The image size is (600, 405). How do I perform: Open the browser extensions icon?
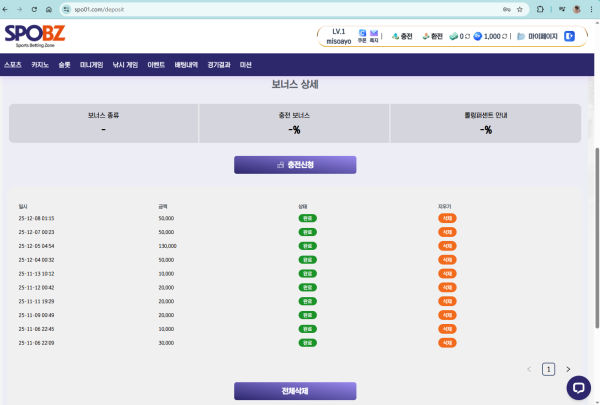click(x=541, y=8)
